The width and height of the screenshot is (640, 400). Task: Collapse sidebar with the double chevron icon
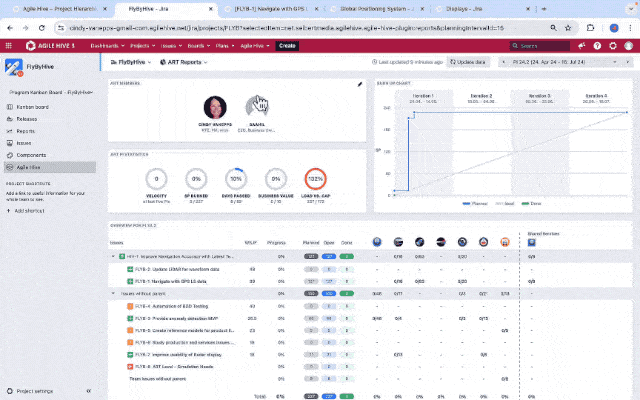point(89,391)
